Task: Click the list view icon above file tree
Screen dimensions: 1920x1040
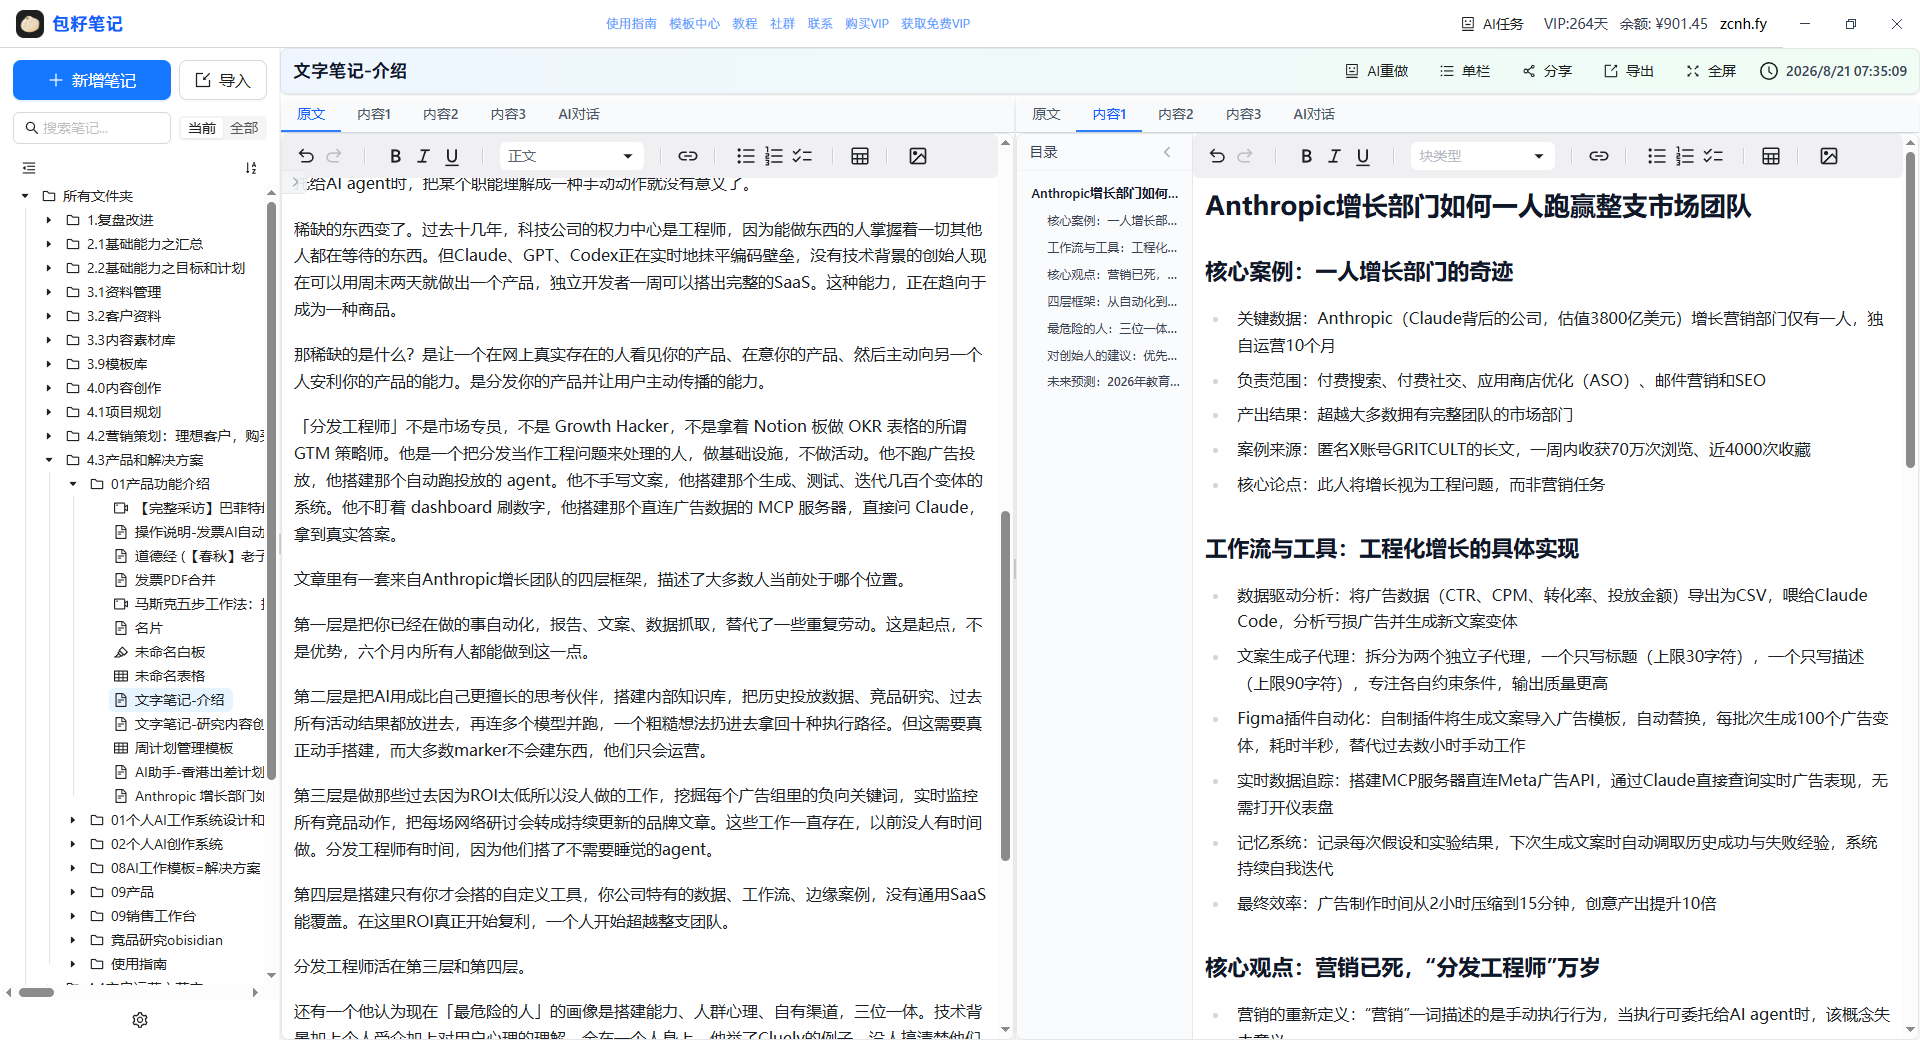Action: pyautogui.click(x=29, y=168)
